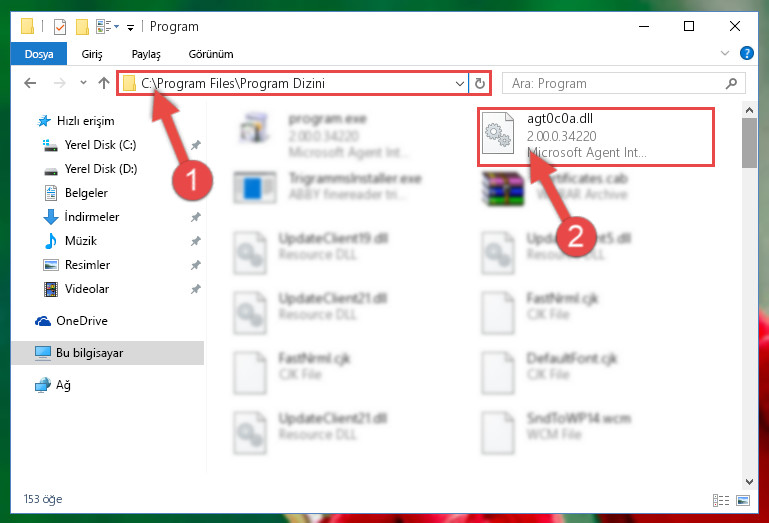Open the Görünüm ribbon tab
769x523 pixels.
[211, 54]
